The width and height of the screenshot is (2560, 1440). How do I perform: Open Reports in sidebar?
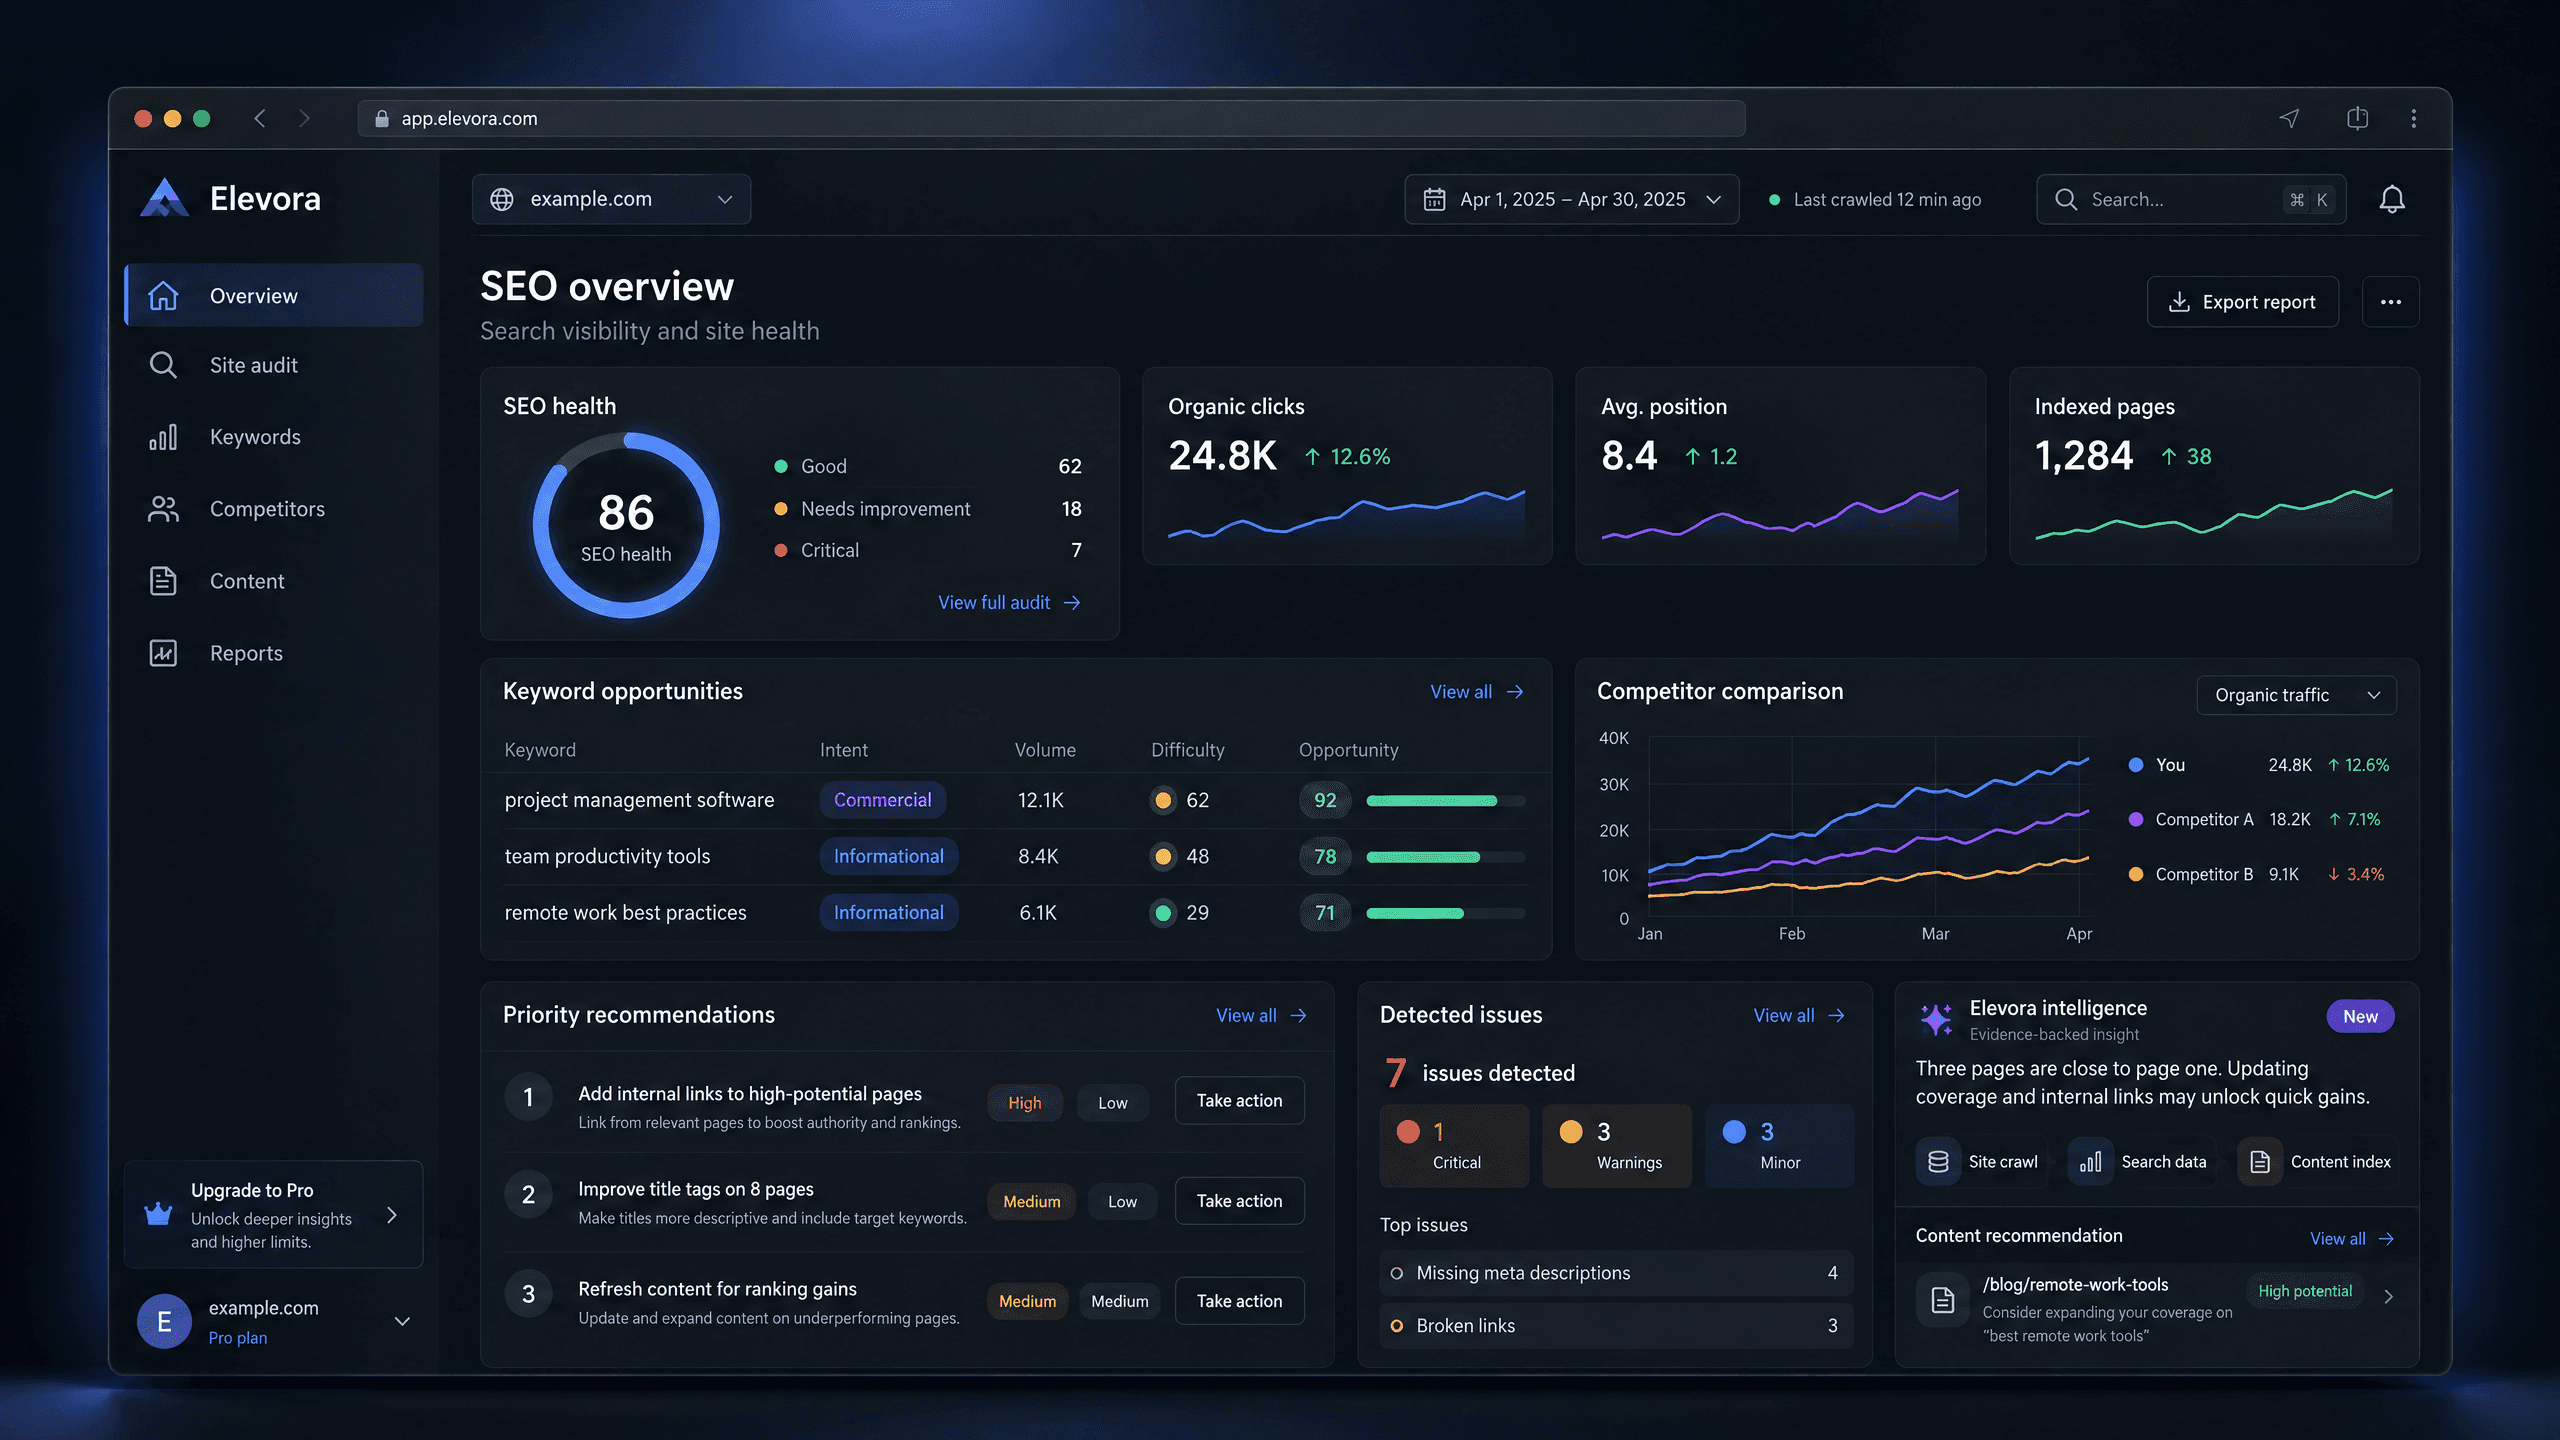click(x=274, y=653)
